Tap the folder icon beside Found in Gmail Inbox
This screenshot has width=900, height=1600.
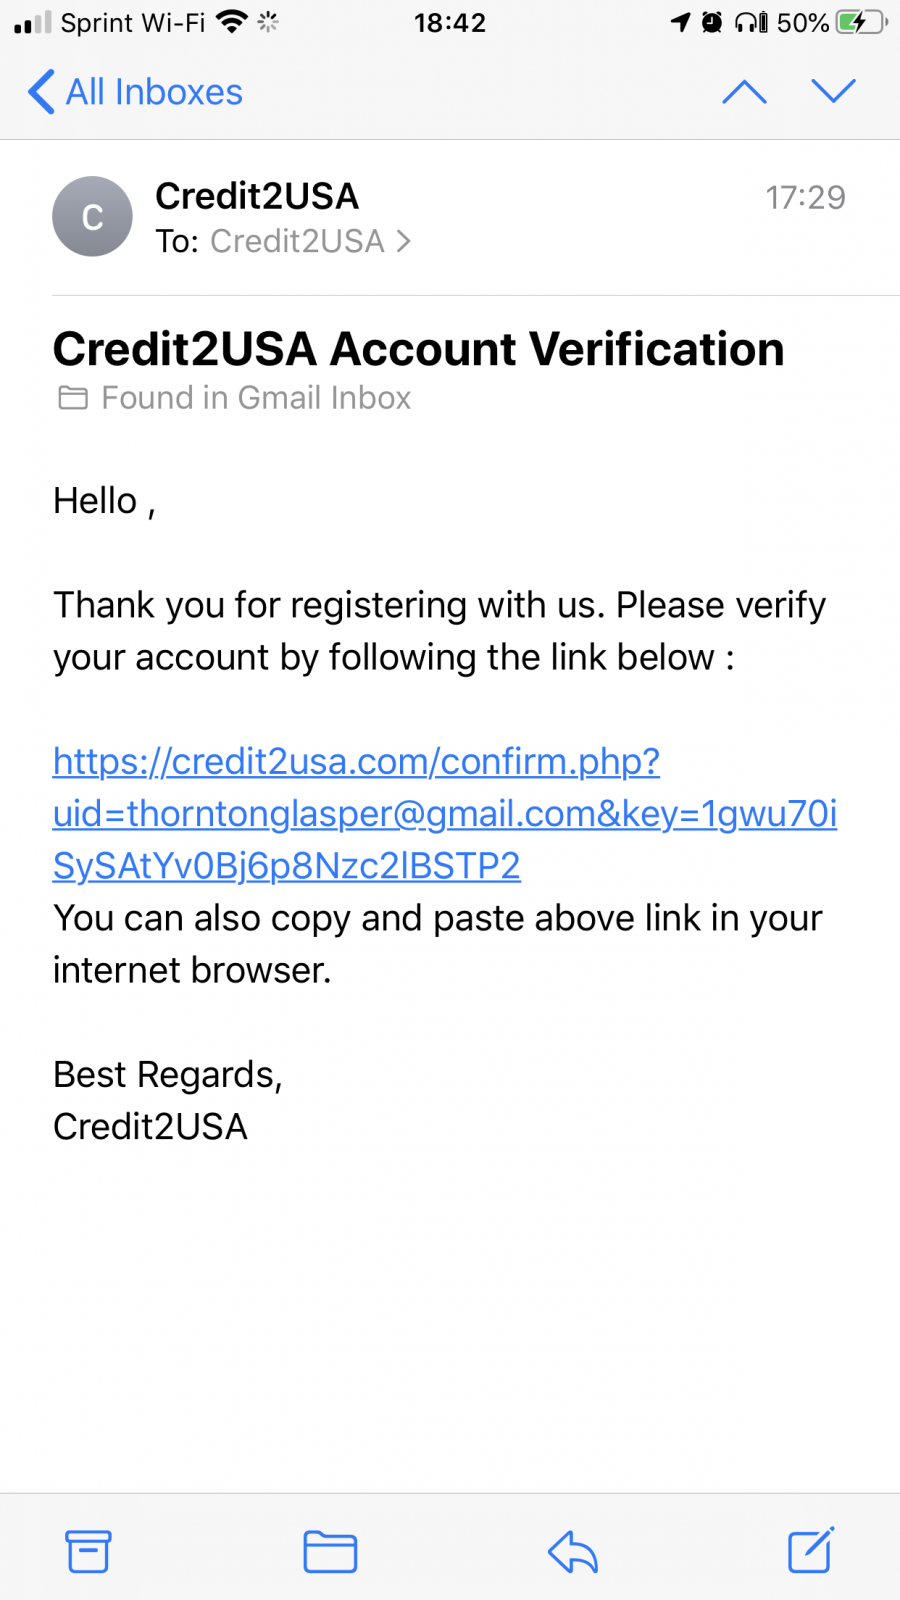73,398
